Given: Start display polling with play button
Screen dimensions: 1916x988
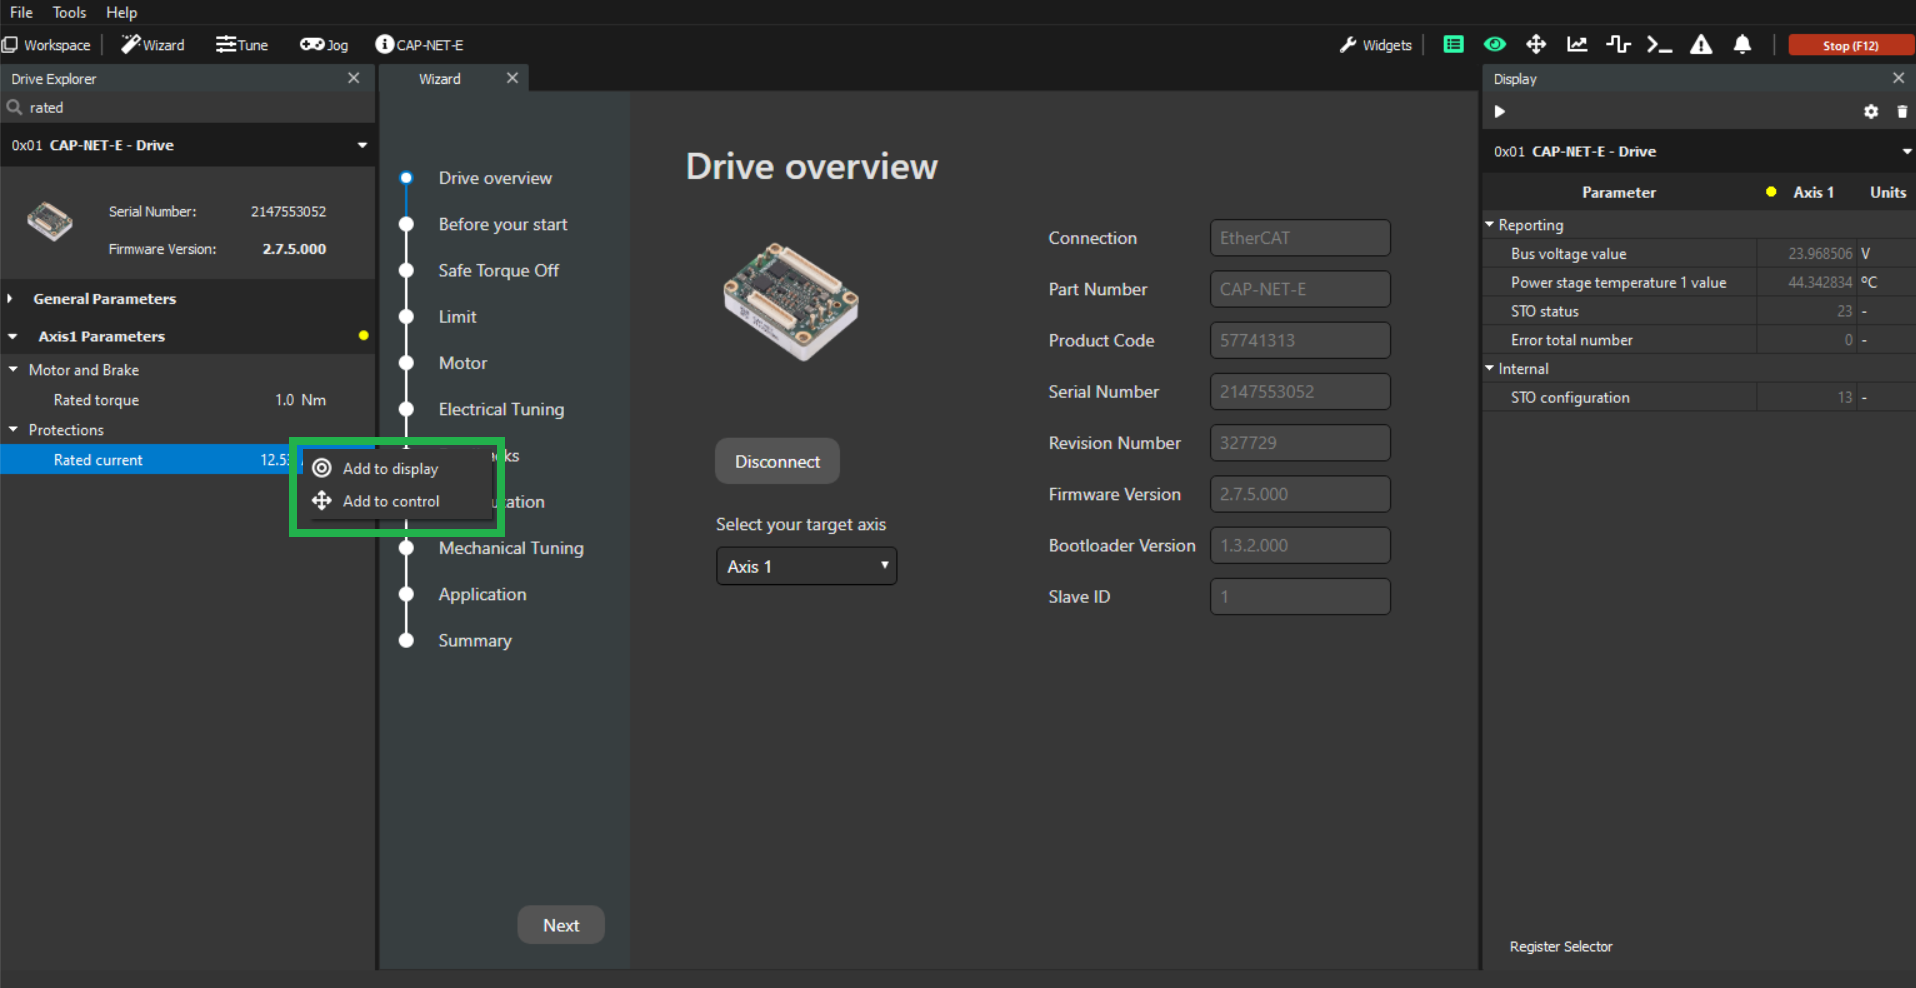Looking at the screenshot, I should click(x=1499, y=112).
